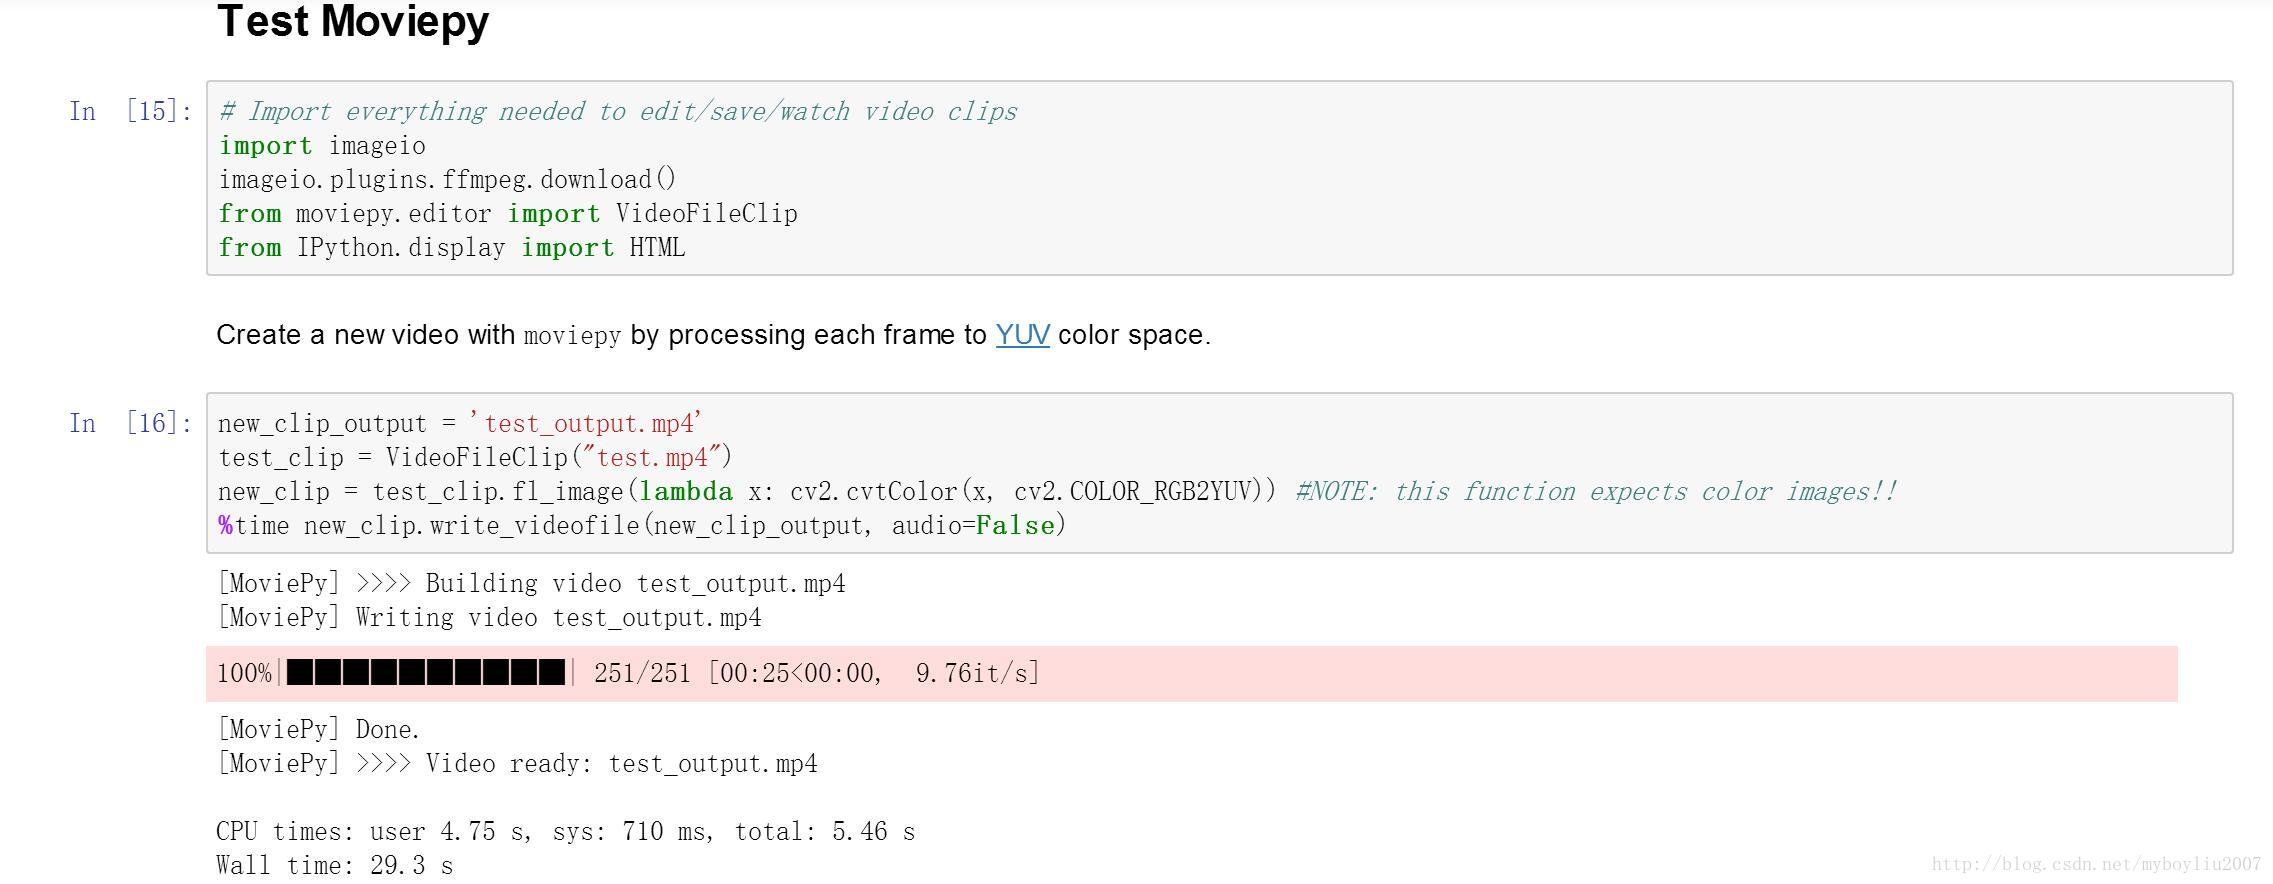Click the lambda keyword in cell 16

[x=686, y=492]
